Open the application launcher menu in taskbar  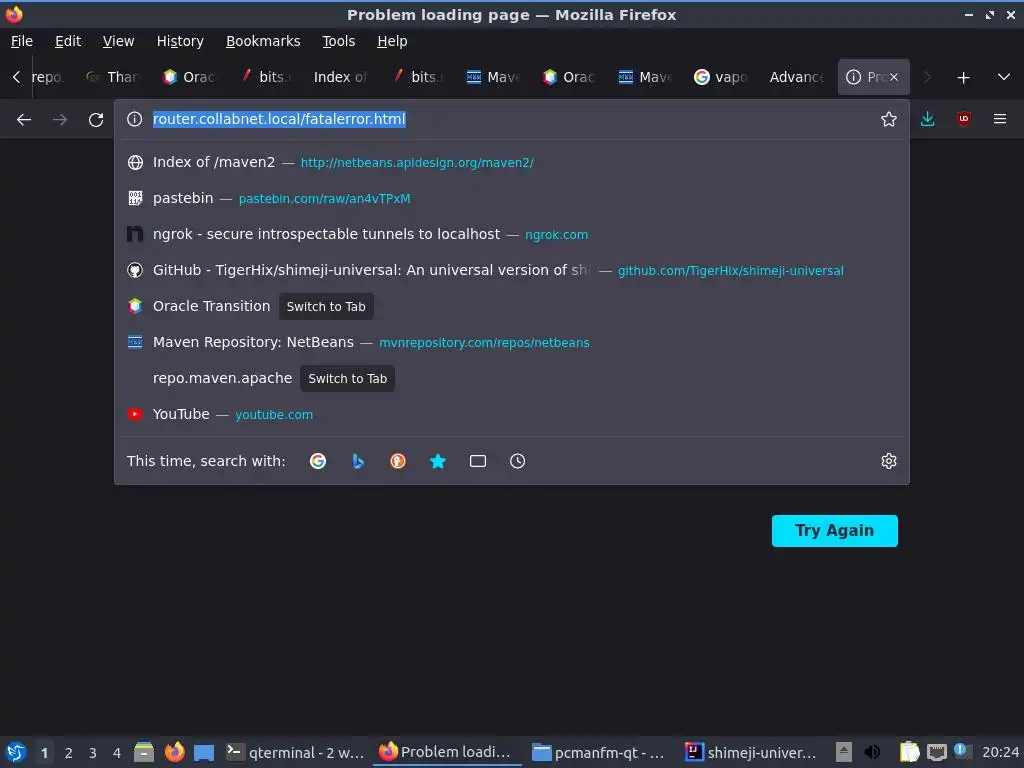(16, 752)
